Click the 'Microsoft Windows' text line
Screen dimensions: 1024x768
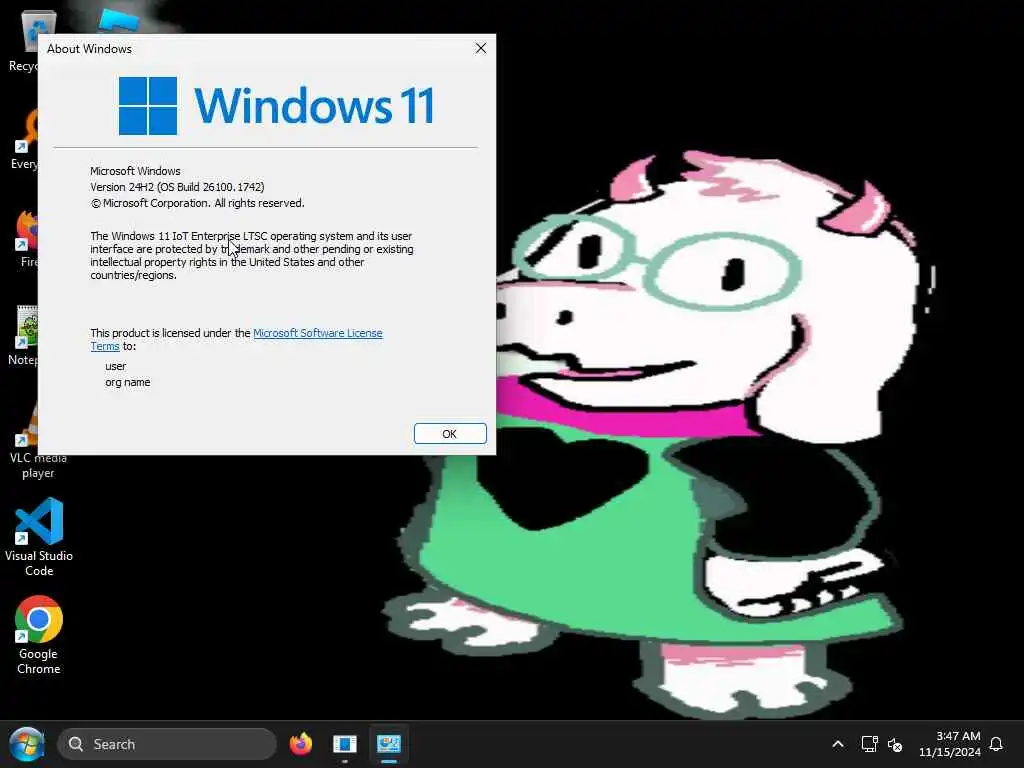[135, 171]
